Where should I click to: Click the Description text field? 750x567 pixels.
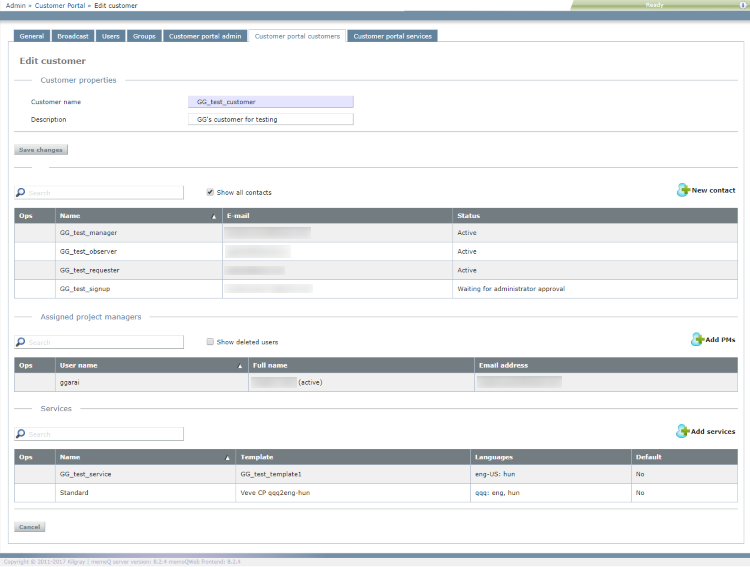pos(270,119)
